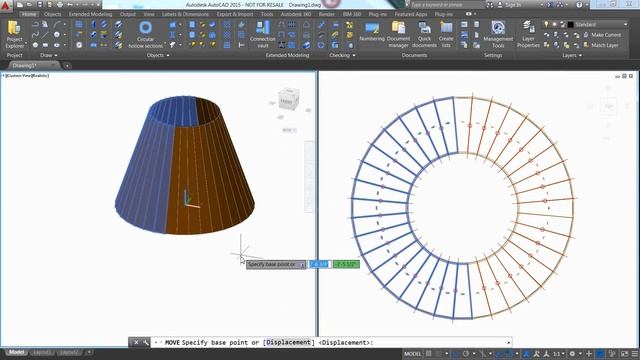Screen dimensions: 640x360
Task: Expand the Objects panel
Action: coord(158,55)
